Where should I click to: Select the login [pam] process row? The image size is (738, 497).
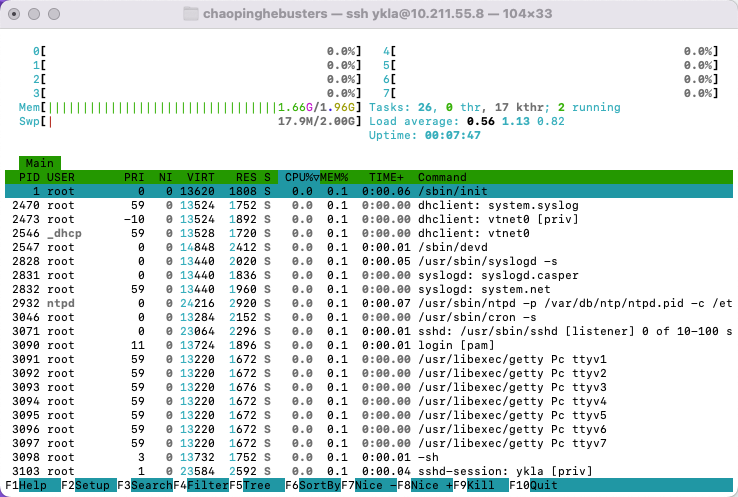click(369, 345)
